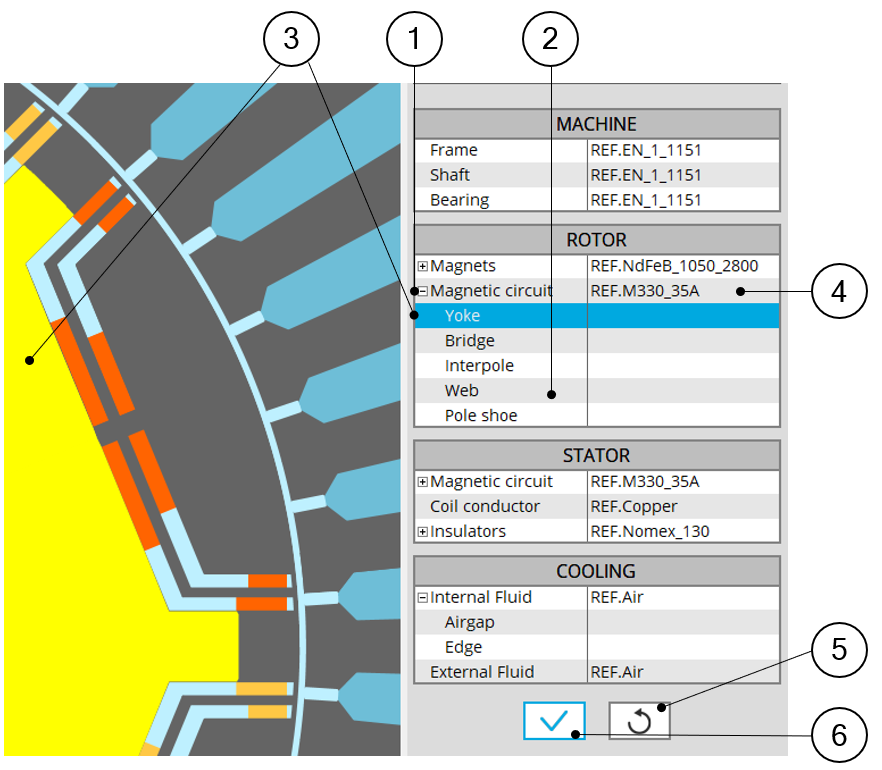Click the Magnets material REF.NdFeB_1050_2800
The image size is (882, 770).
click(674, 266)
